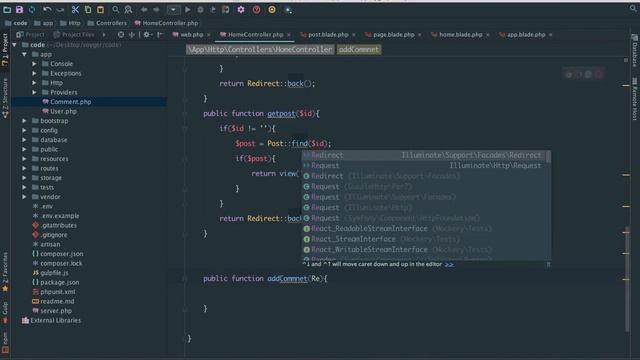Screen dimensions: 640x360
Task: Close the HomeController.php tab
Action: (289, 35)
